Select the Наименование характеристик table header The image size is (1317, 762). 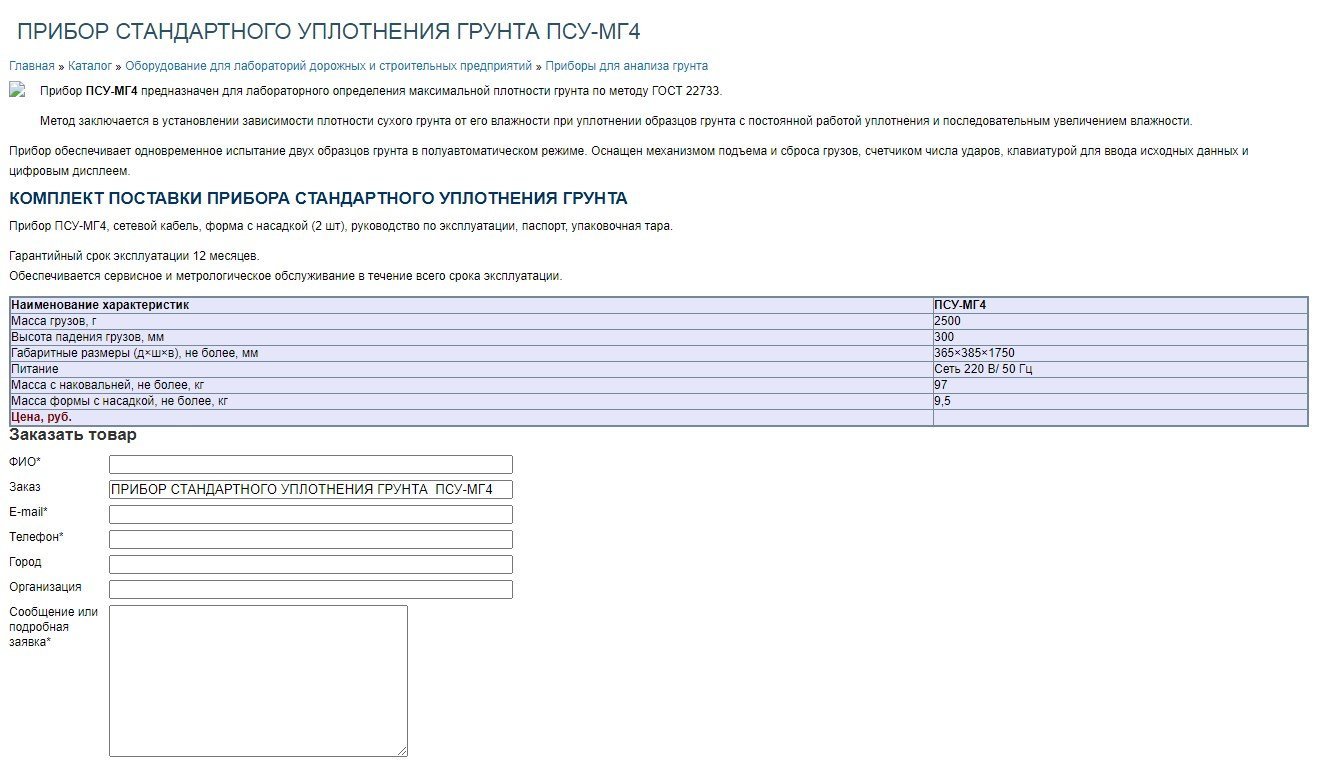pos(100,305)
